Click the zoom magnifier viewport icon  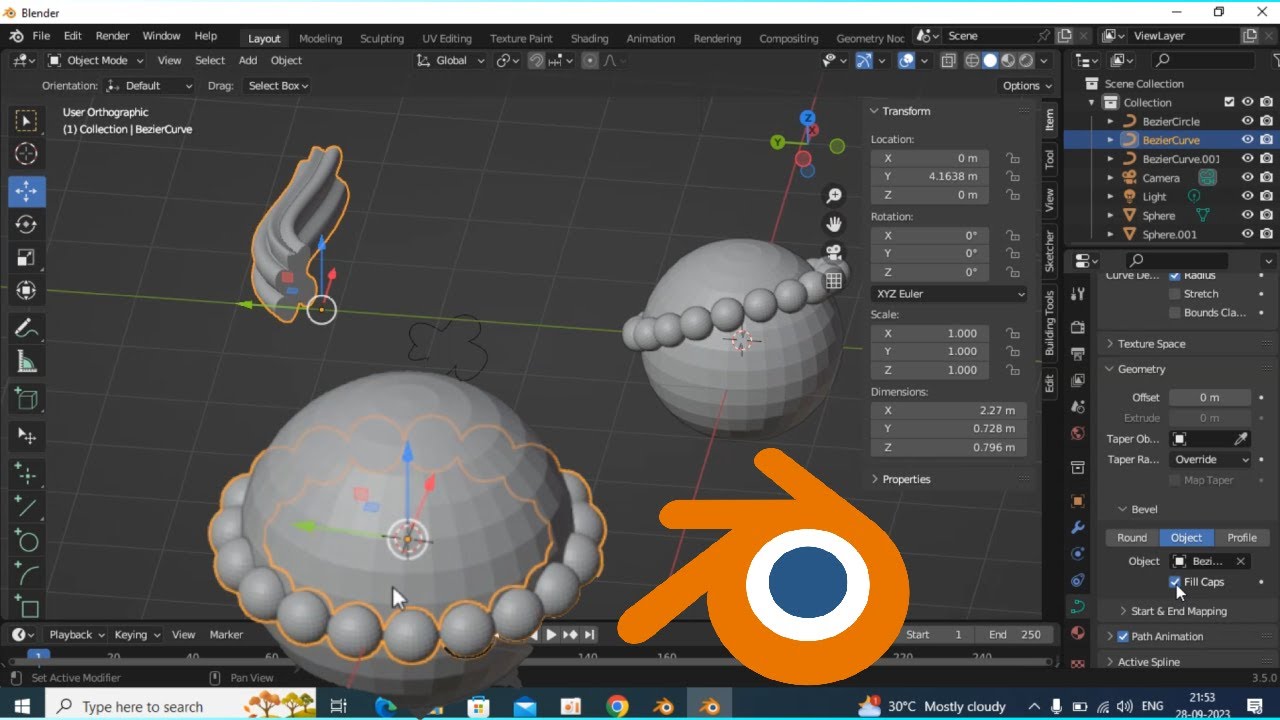[833, 196]
